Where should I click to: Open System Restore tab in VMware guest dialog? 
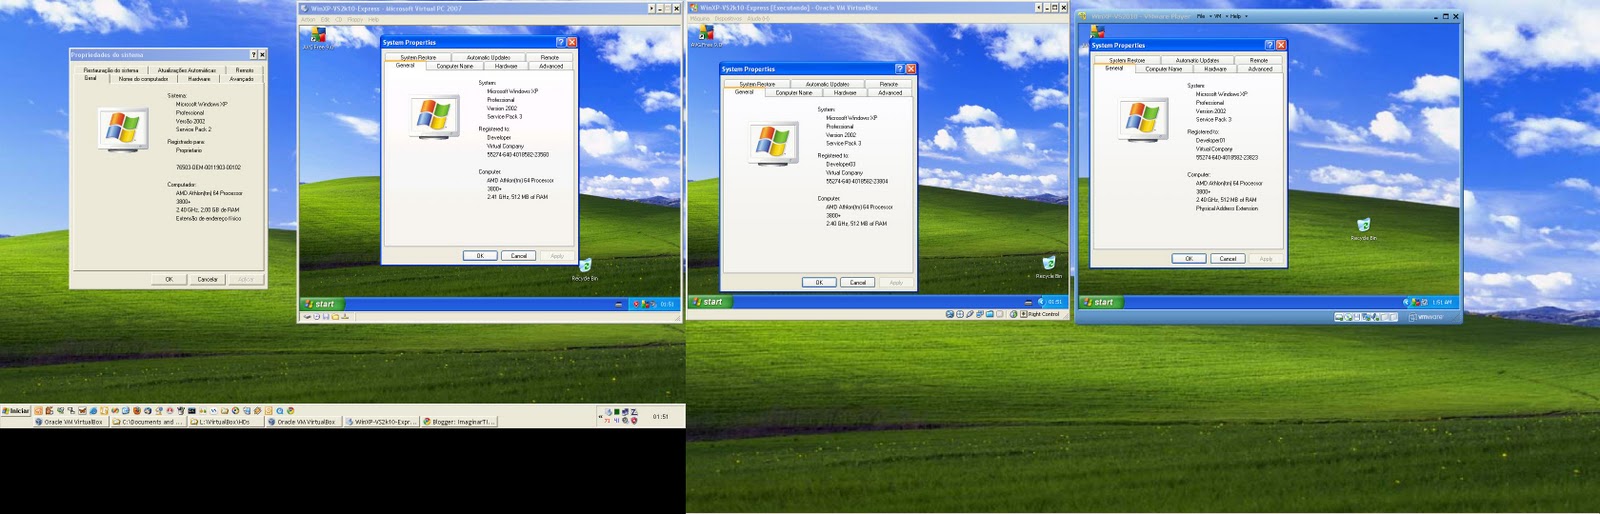click(x=1127, y=60)
